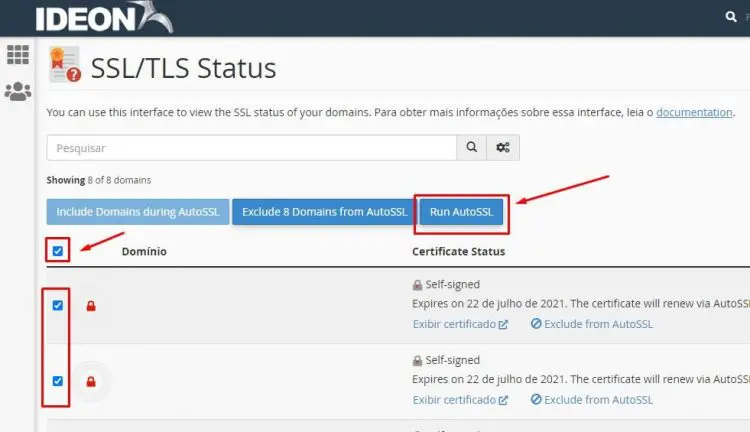Click the SSL/TLS Status page title
The width and height of the screenshot is (750, 432).
tap(183, 68)
